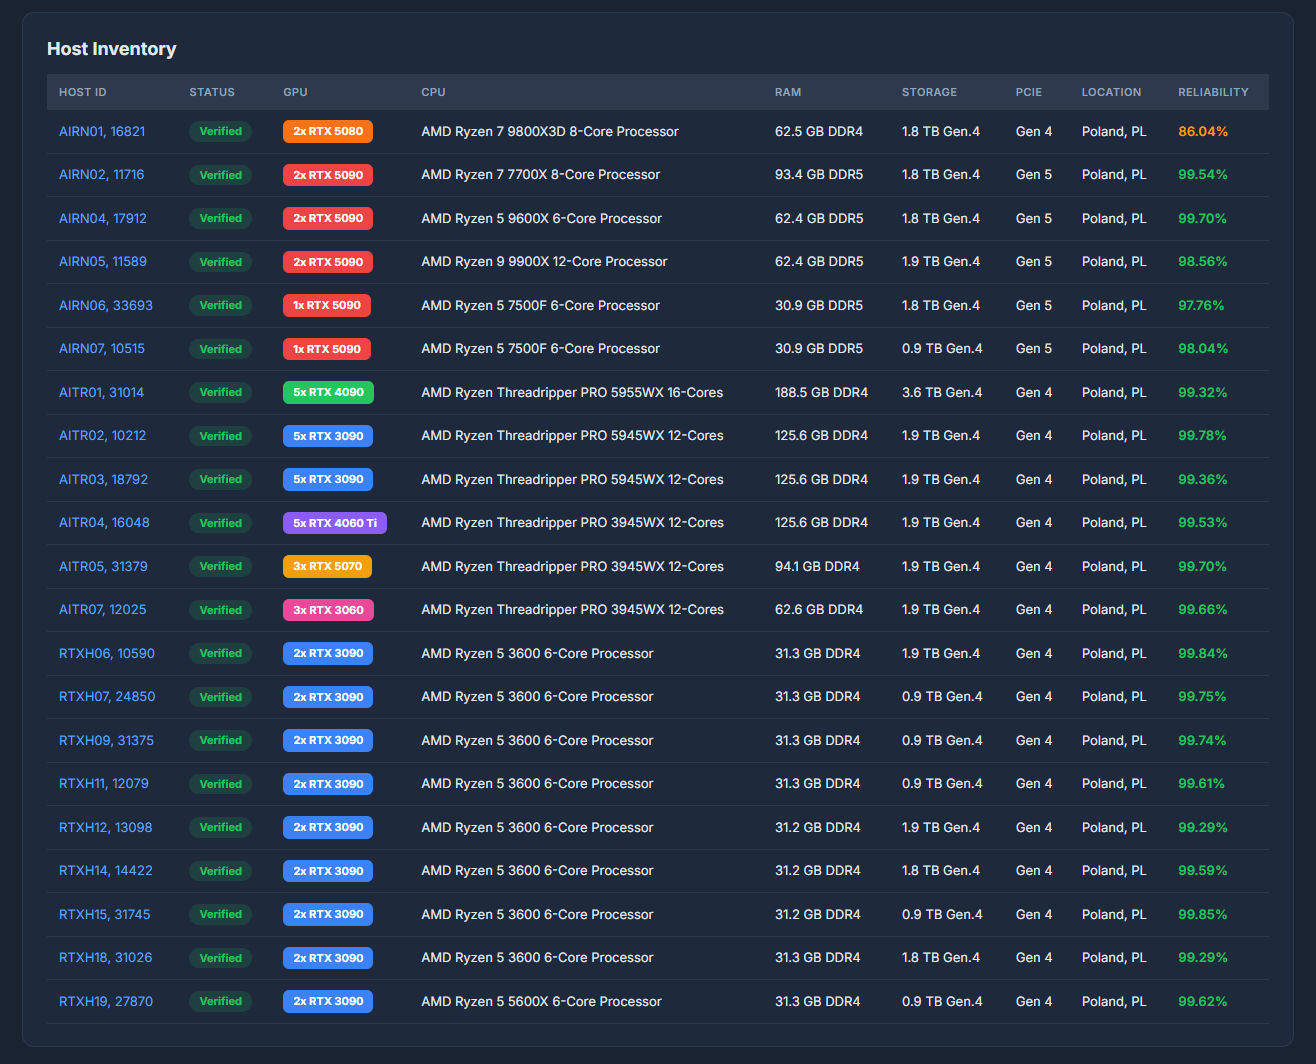This screenshot has width=1316, height=1064.
Task: Click the GPU column header
Action: click(295, 92)
